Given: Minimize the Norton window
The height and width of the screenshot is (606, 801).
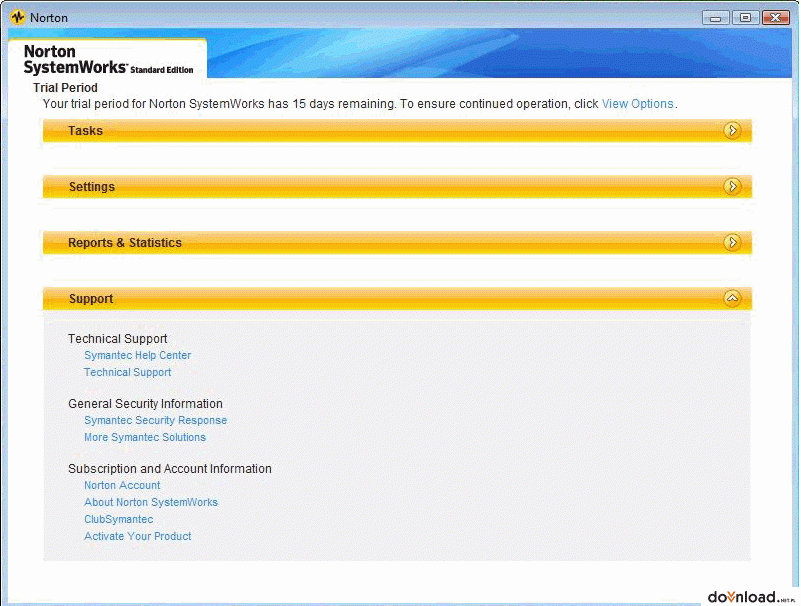Looking at the screenshot, I should click(x=715, y=18).
